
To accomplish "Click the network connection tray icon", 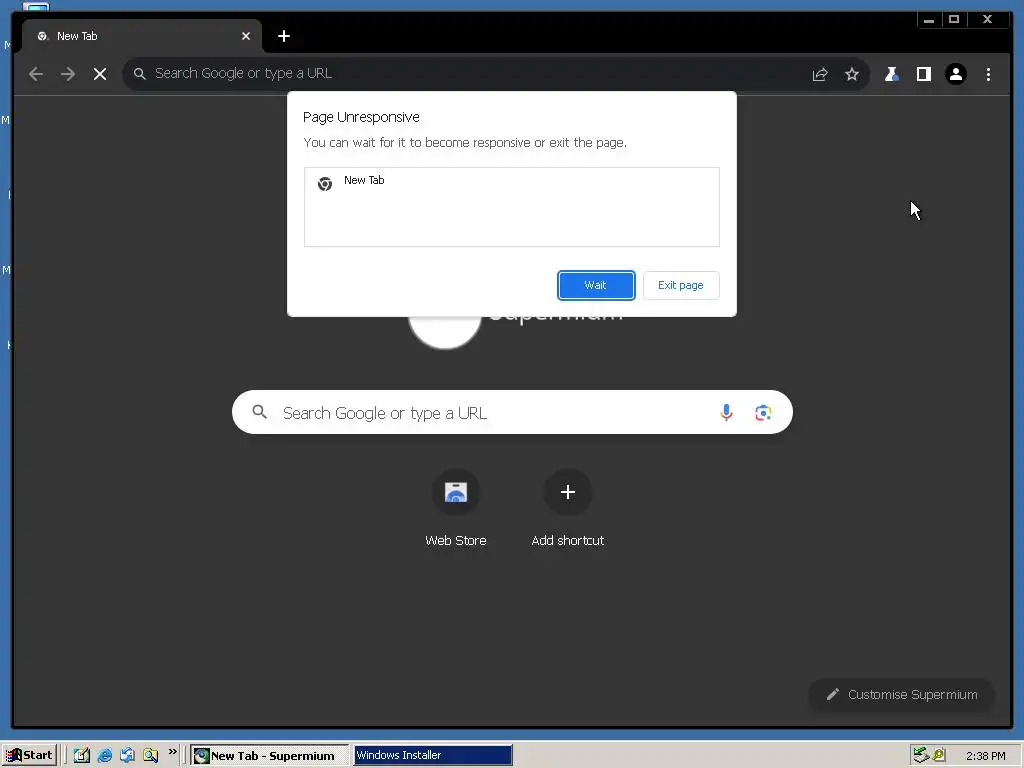I will pos(921,756).
